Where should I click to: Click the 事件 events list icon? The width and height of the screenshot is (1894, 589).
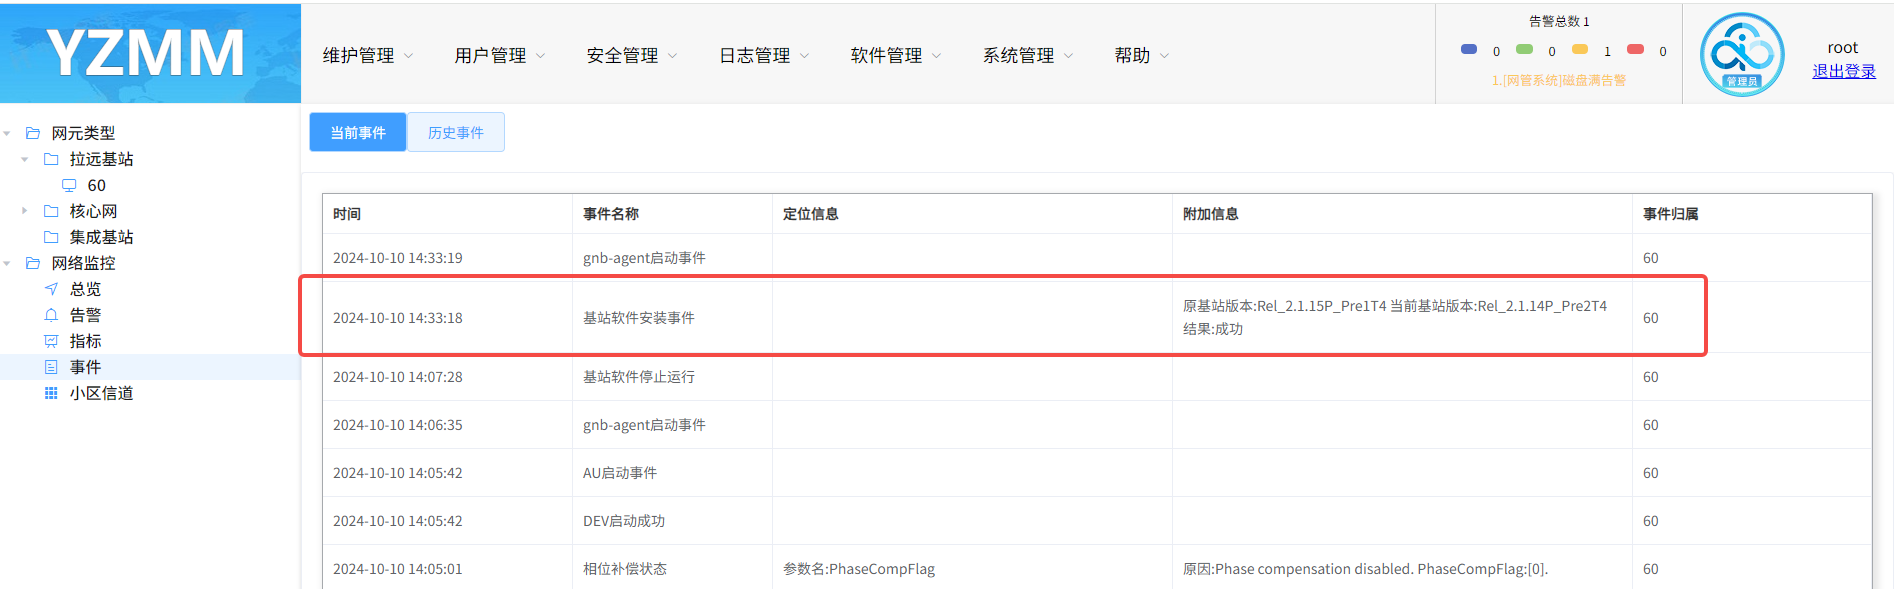(51, 367)
